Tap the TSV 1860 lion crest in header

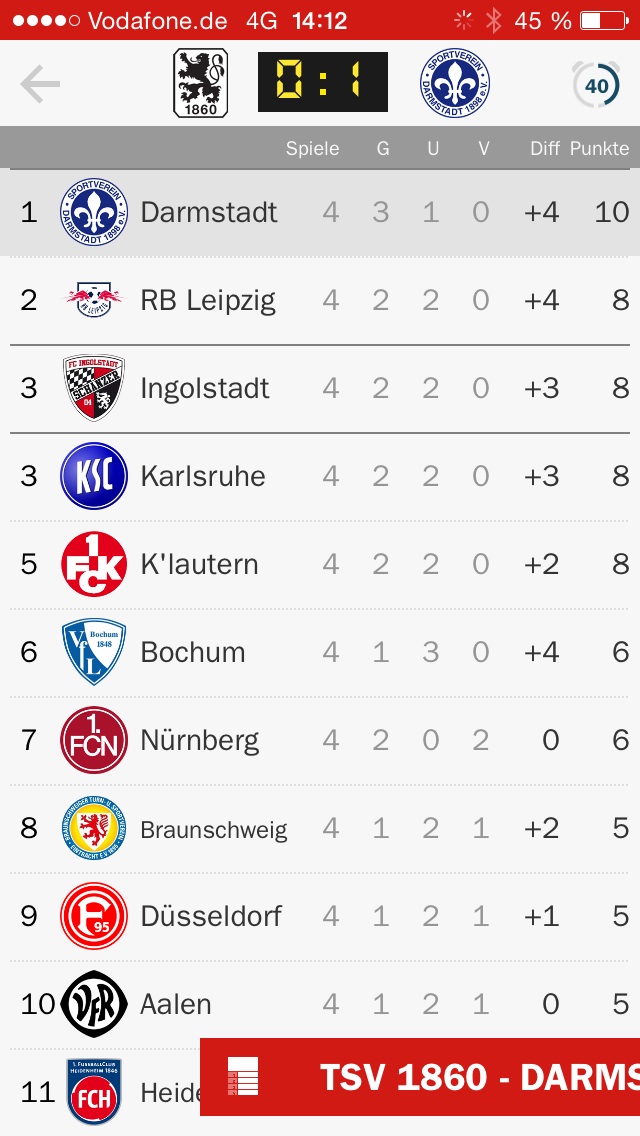coord(201,83)
